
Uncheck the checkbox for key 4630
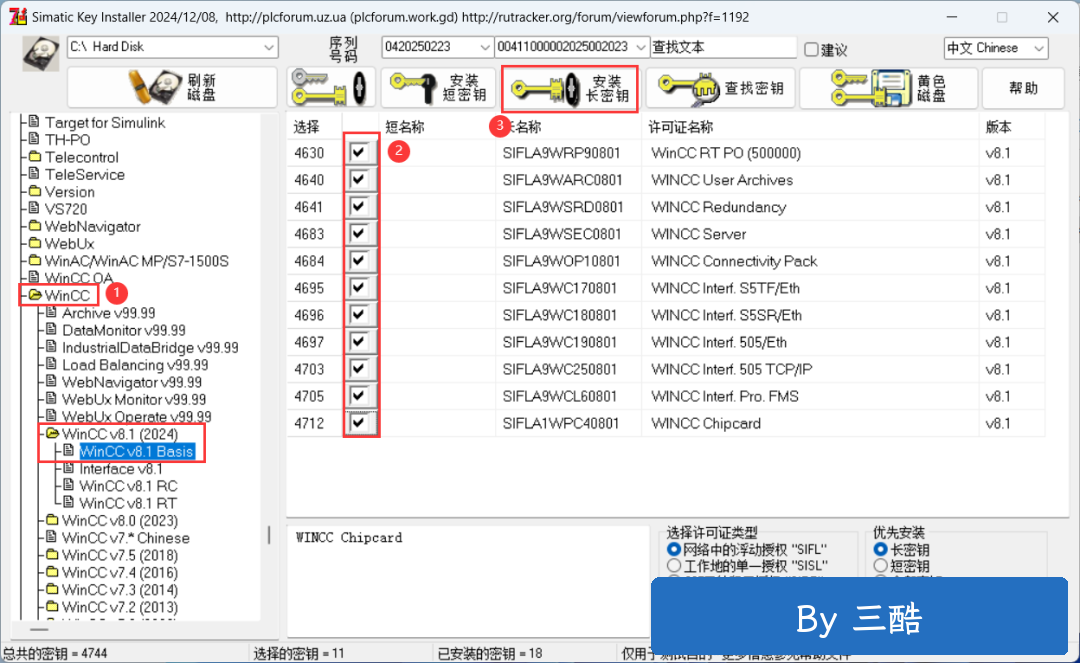pos(358,152)
